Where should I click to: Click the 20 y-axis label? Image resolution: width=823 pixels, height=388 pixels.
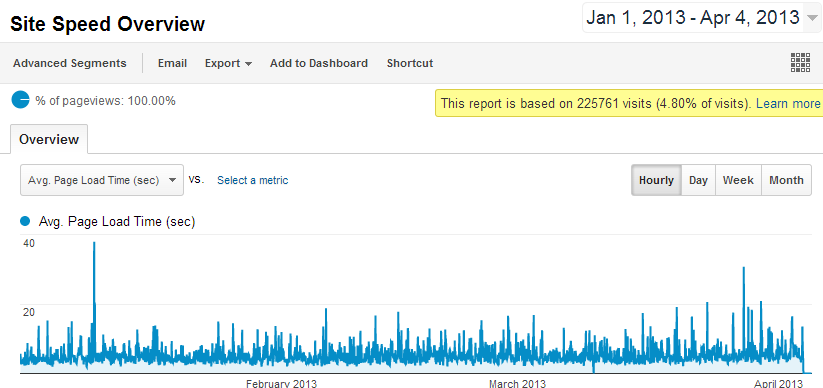pos(28,312)
